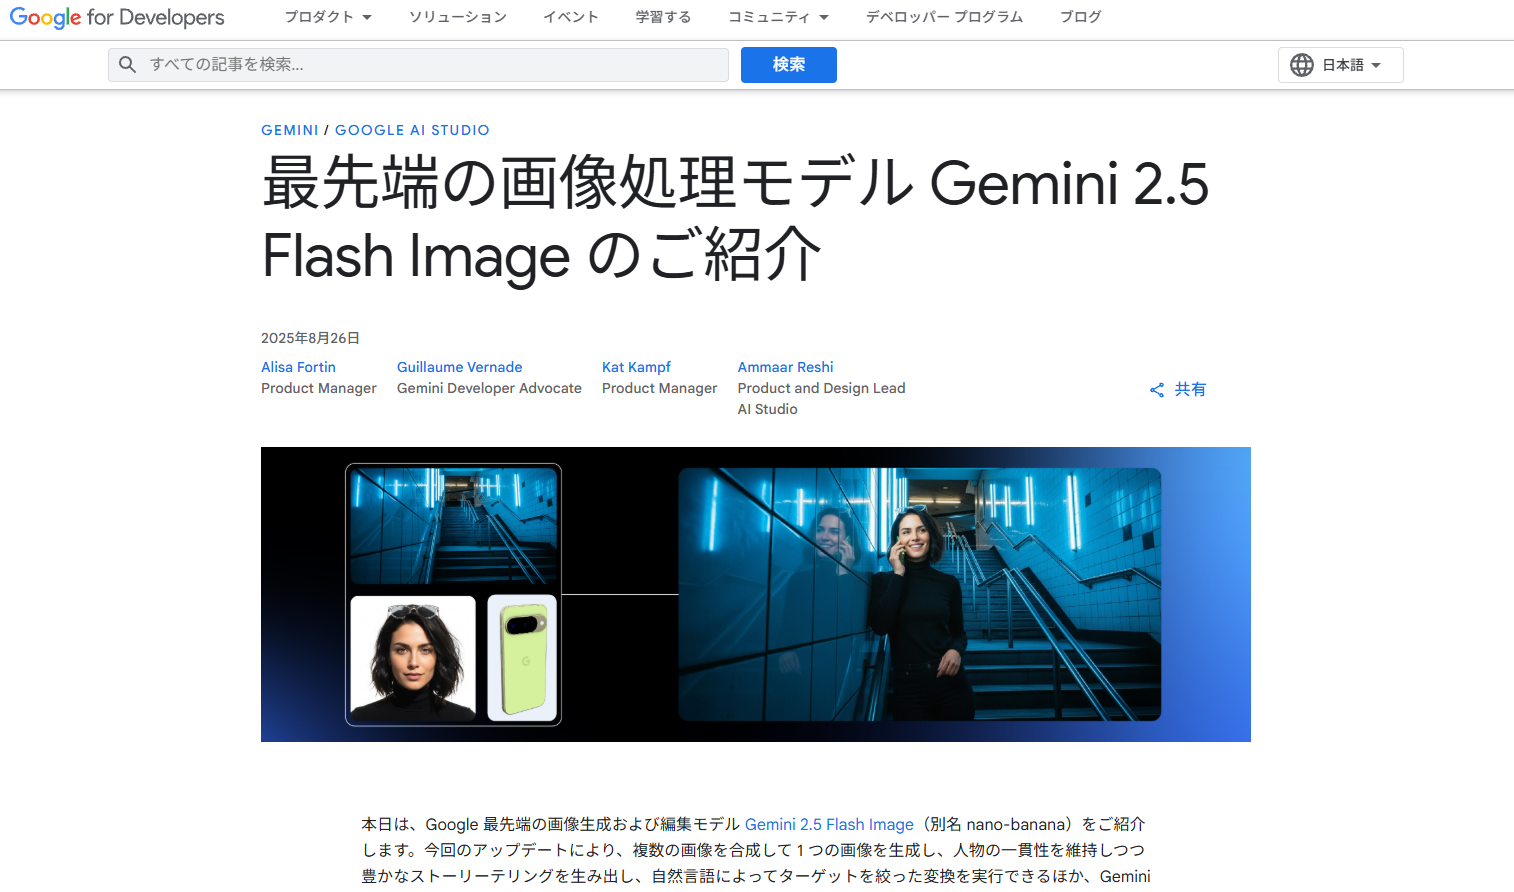The height and width of the screenshot is (892, 1514).
Task: Click the Product and Design Lead text
Action: pyautogui.click(x=821, y=388)
